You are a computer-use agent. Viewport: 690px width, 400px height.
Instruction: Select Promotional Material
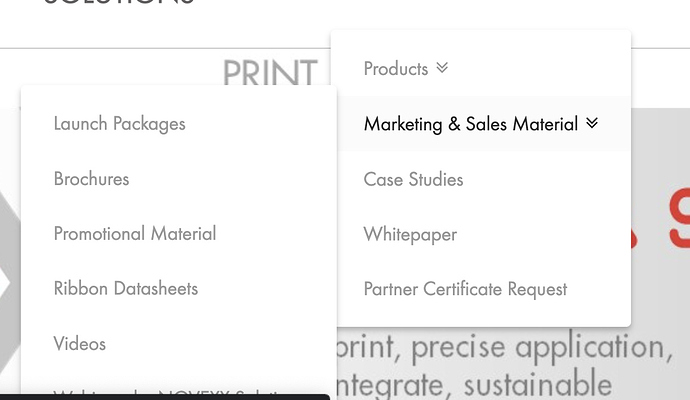(x=135, y=234)
